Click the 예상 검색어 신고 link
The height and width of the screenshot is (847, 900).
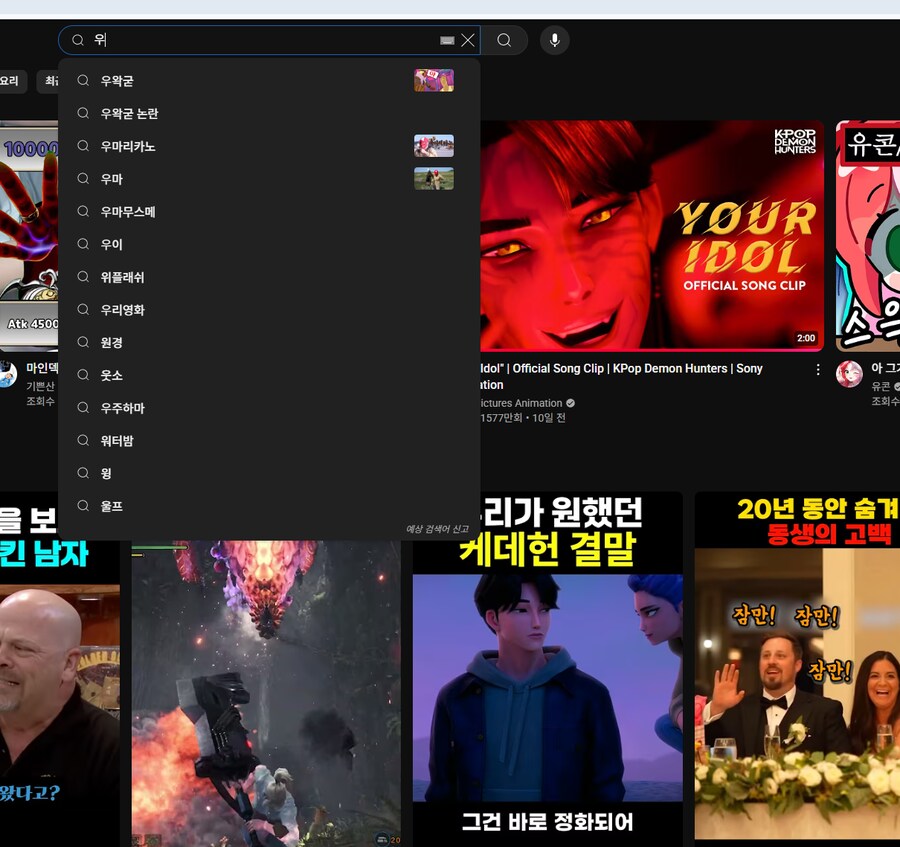click(x=437, y=529)
